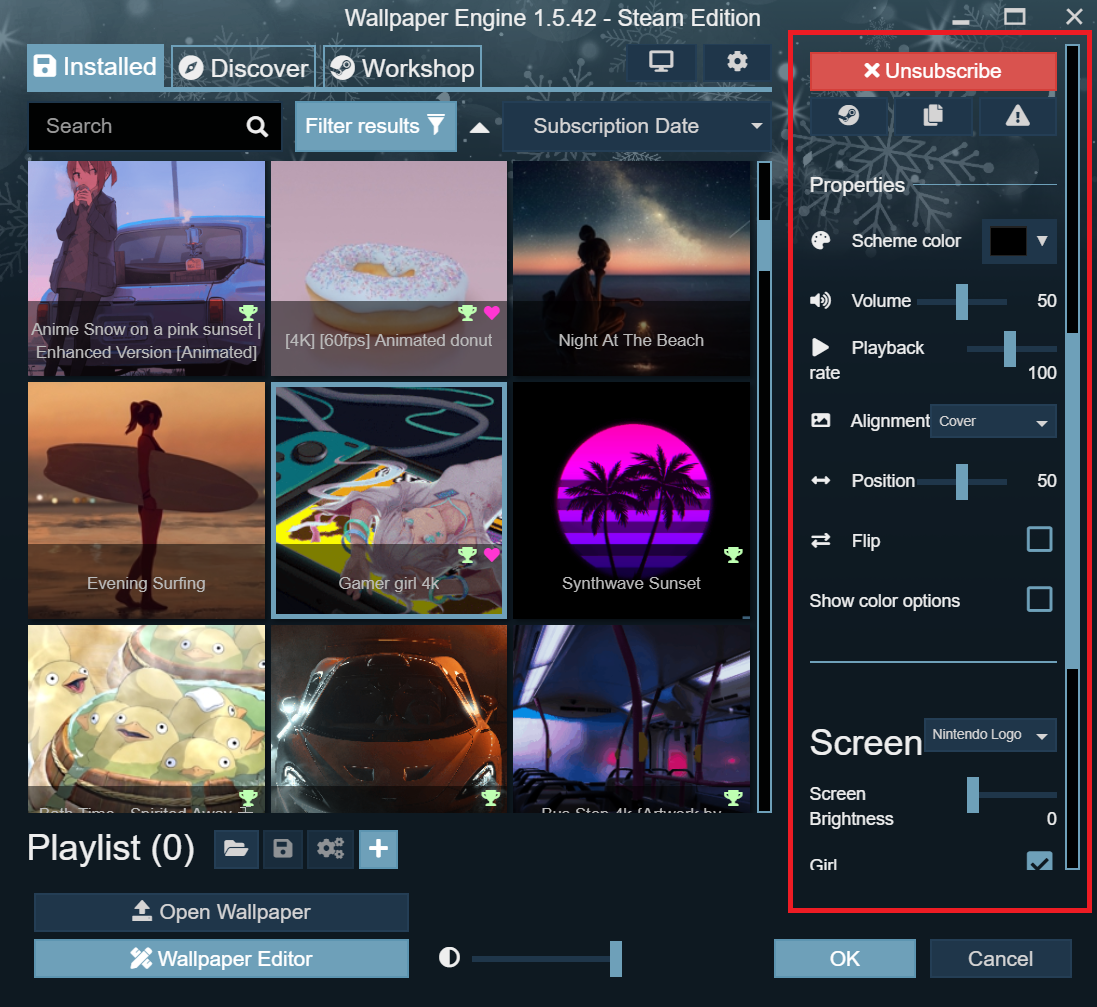Click the pink heart on Animated donut
The width and height of the screenshot is (1097, 1007).
tap(492, 313)
